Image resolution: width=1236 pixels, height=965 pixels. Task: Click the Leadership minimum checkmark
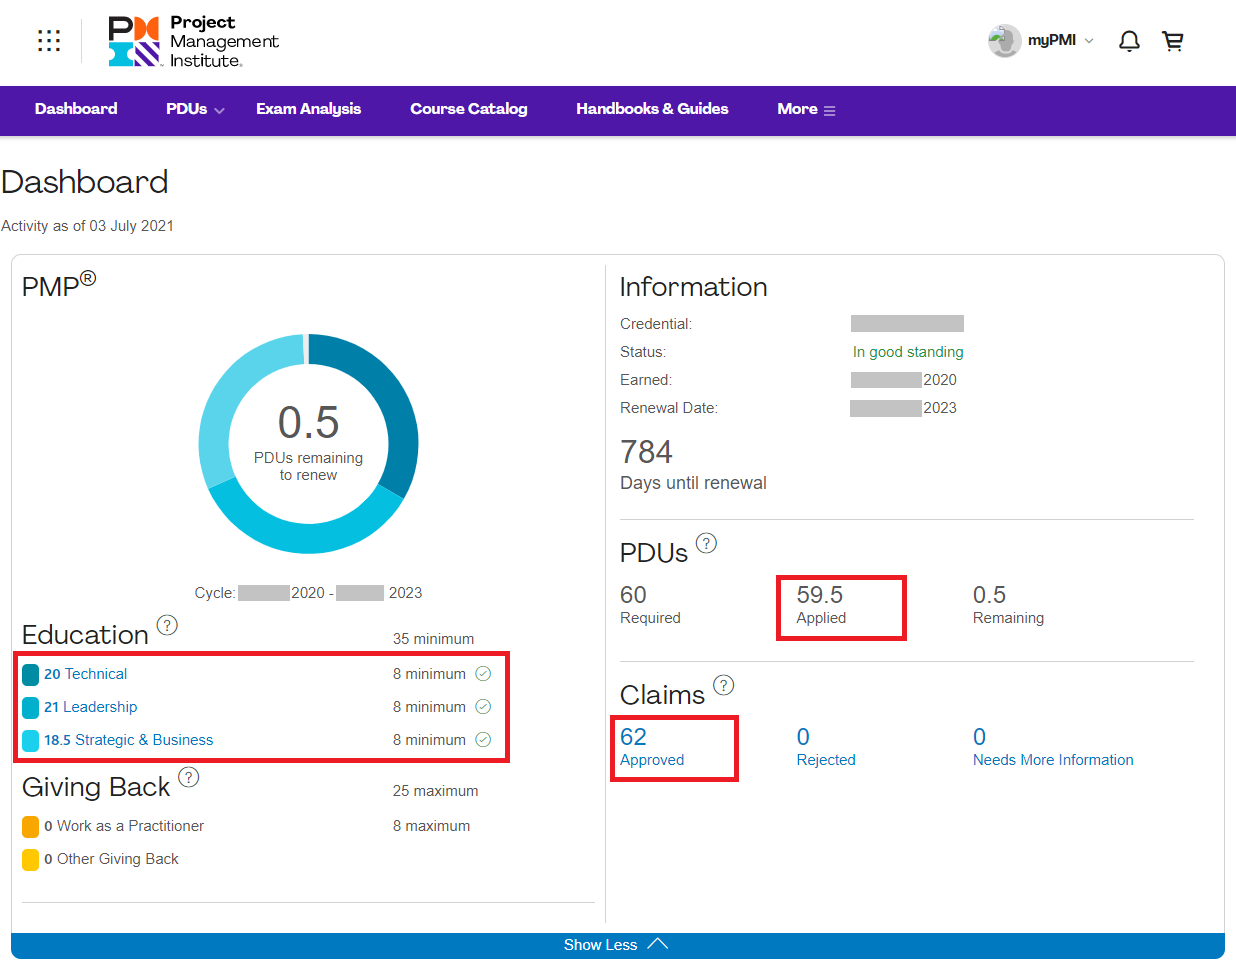(x=483, y=707)
